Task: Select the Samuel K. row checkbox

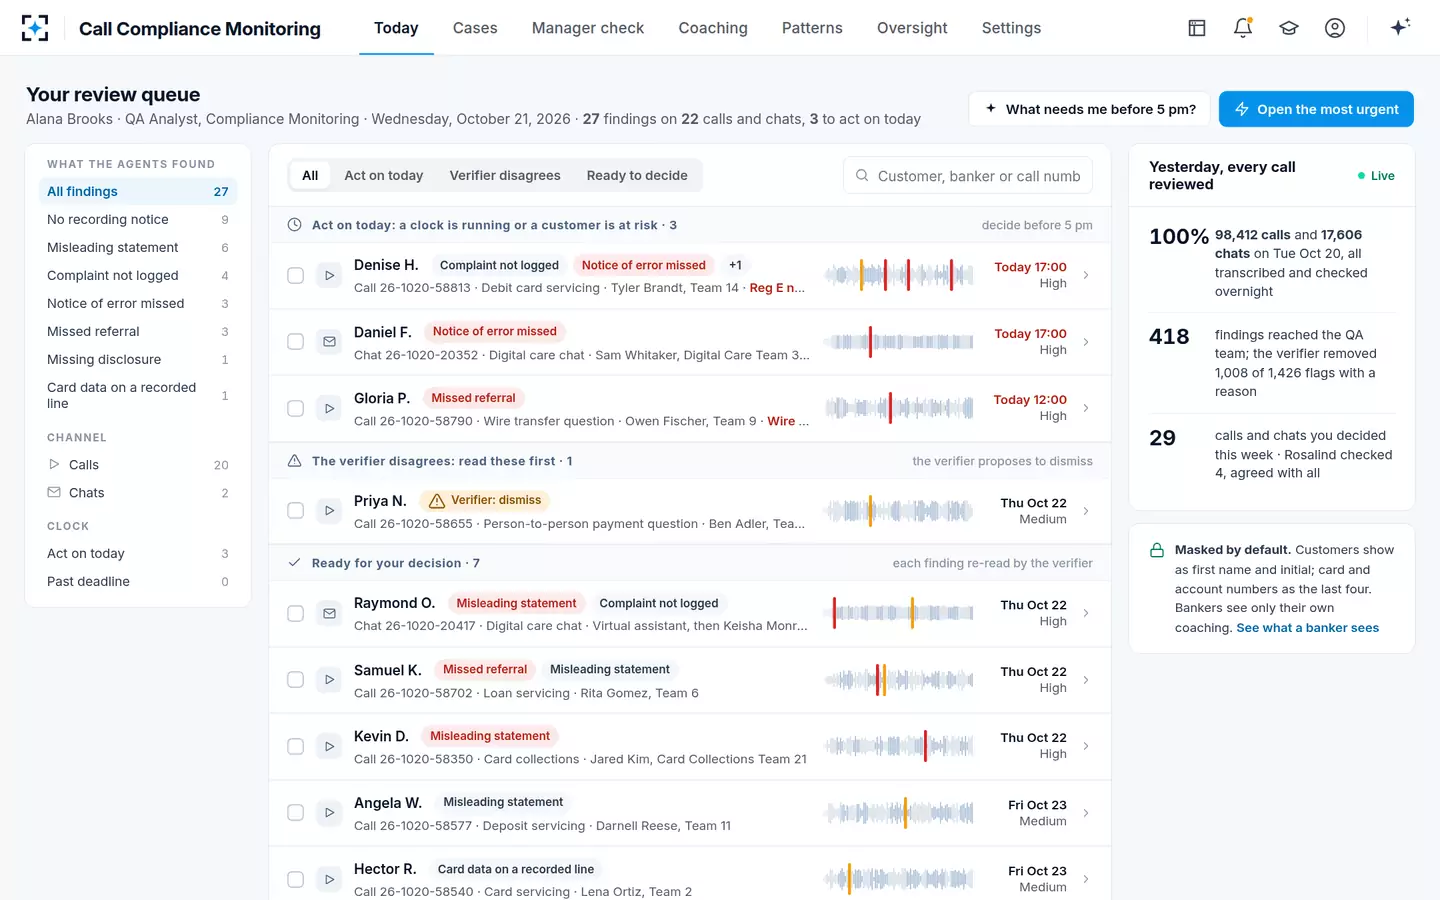Action: [x=295, y=680]
